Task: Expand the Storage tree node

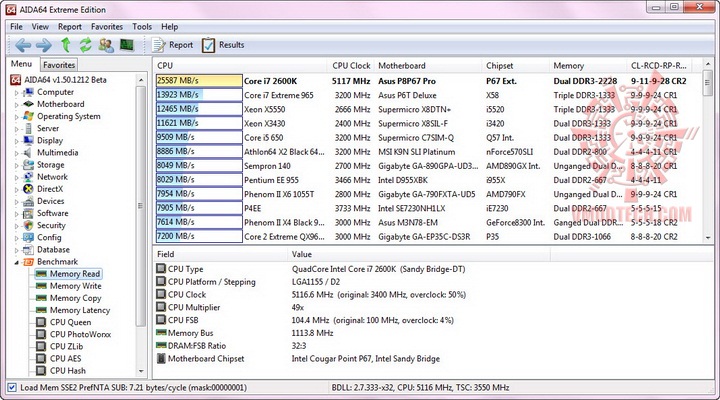Action: (x=17, y=165)
